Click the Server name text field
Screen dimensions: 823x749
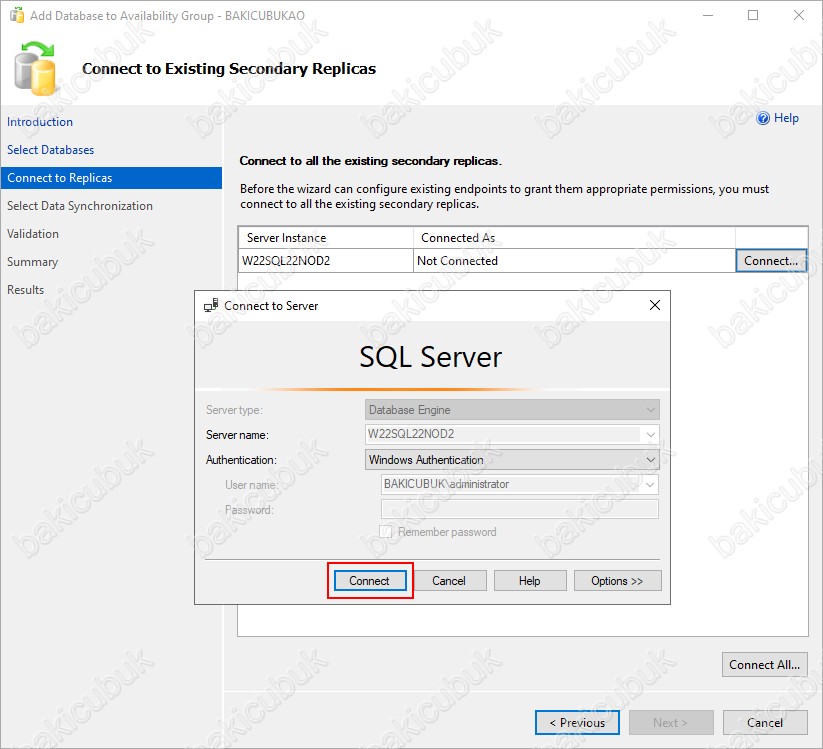503,434
